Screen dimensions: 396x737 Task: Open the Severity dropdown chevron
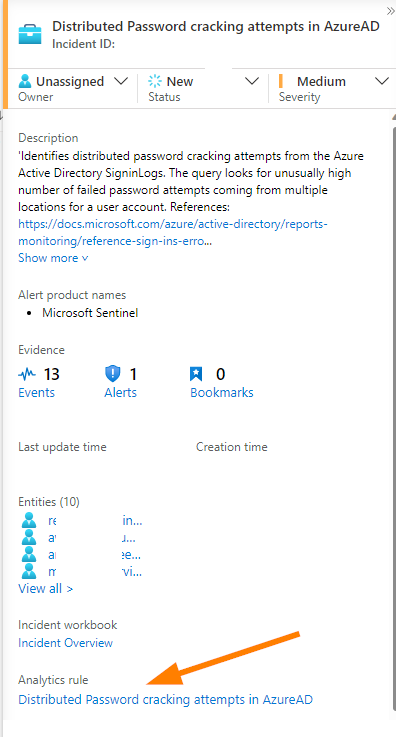[x=382, y=81]
